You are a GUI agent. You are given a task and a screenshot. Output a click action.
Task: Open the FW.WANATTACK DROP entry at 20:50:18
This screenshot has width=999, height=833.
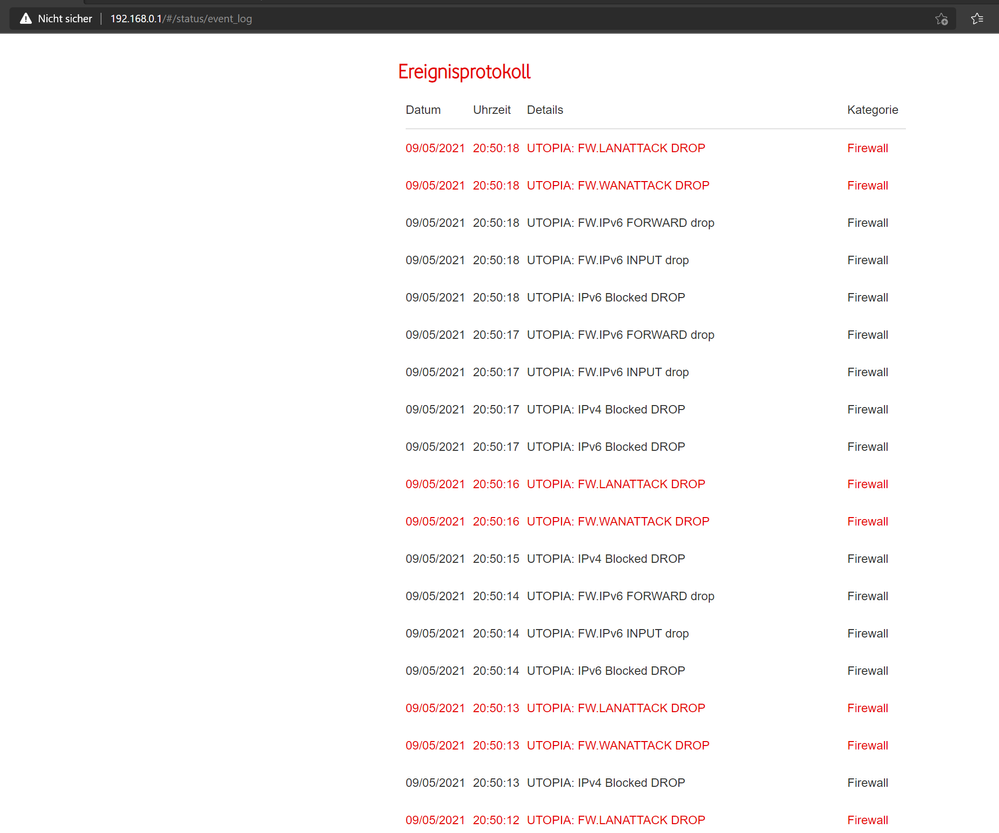pos(619,185)
